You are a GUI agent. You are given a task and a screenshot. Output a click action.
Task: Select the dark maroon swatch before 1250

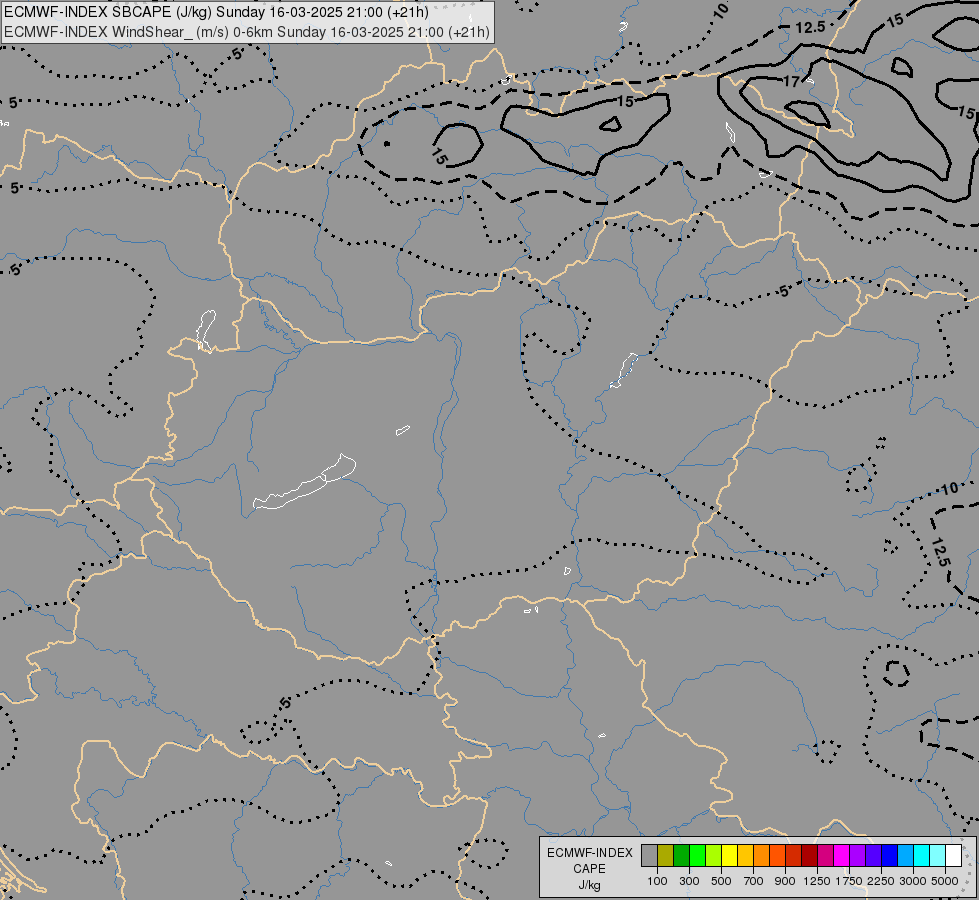click(810, 855)
